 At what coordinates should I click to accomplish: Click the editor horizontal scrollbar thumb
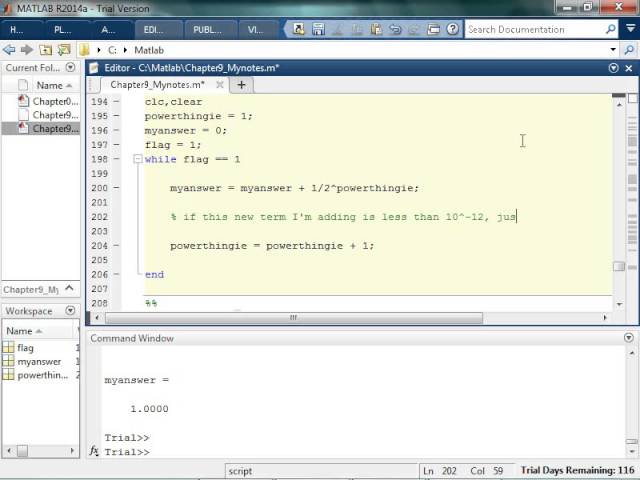pyautogui.click(x=294, y=317)
